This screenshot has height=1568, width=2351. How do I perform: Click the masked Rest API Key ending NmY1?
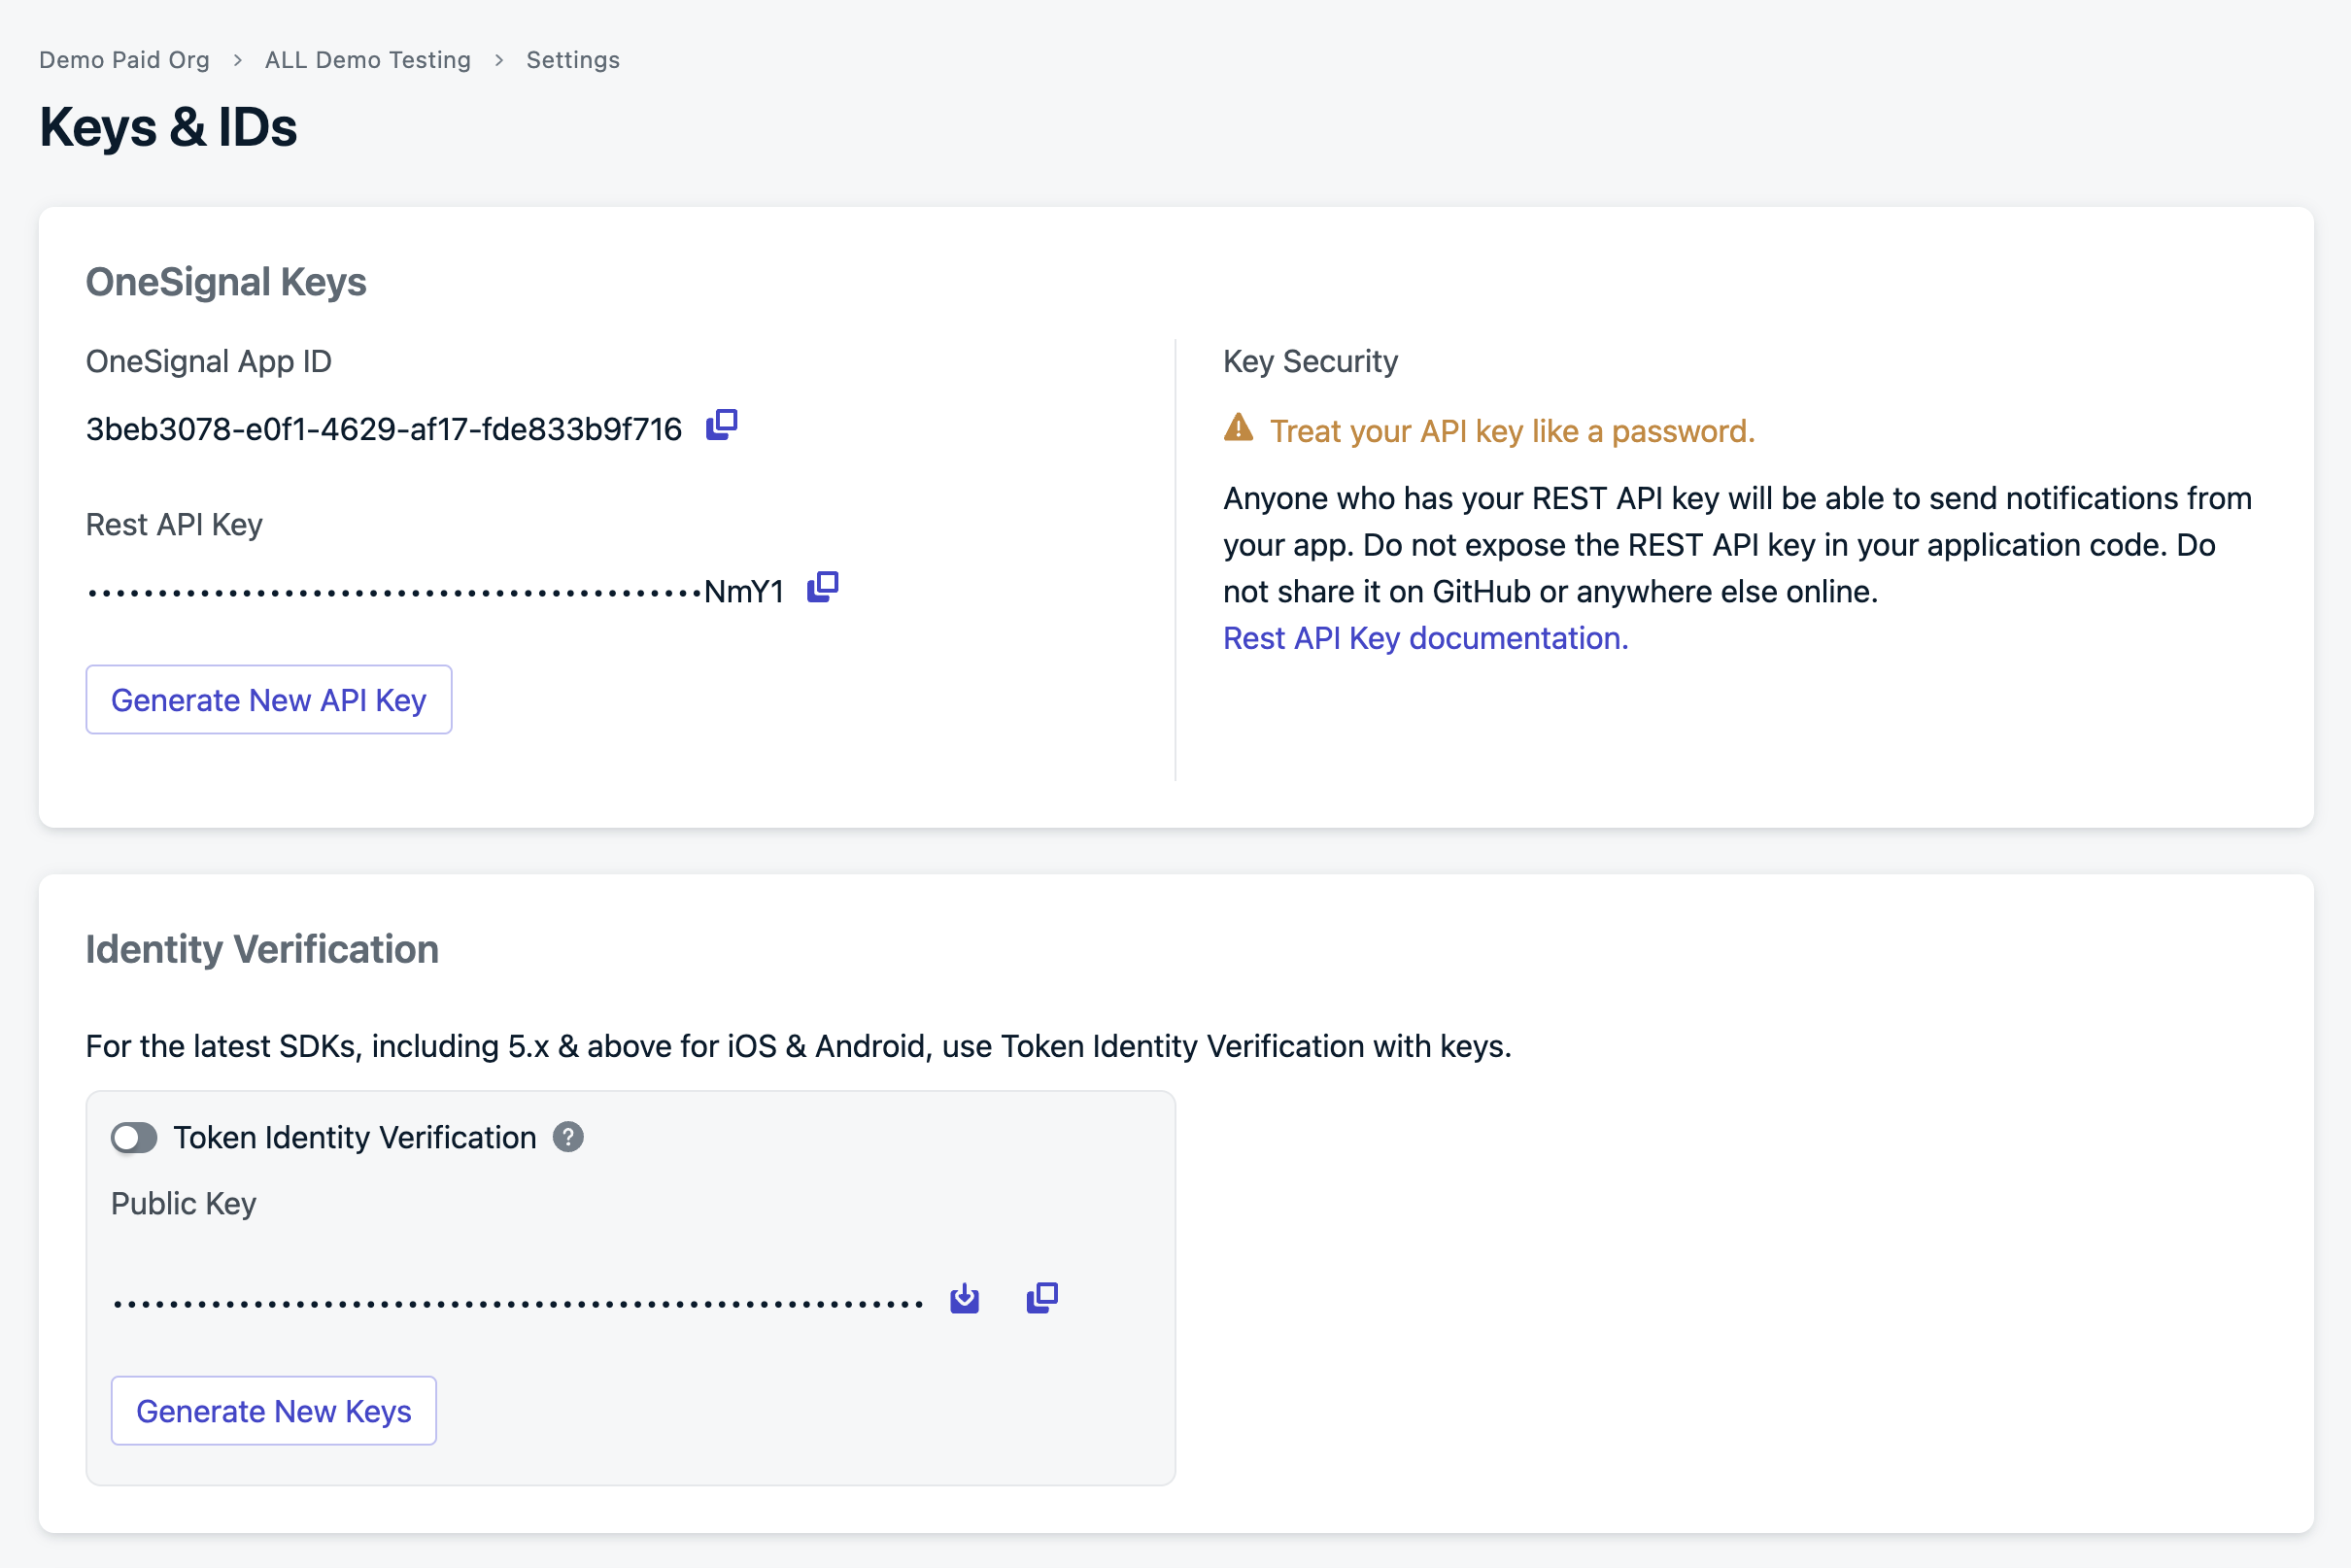point(435,592)
